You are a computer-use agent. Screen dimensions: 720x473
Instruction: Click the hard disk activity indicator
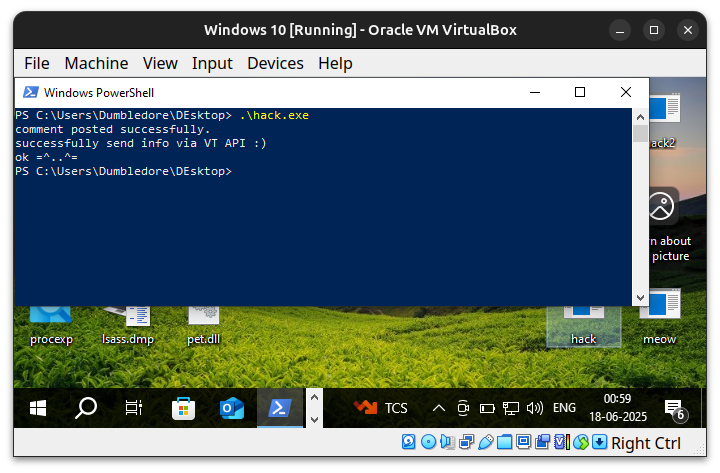point(409,442)
